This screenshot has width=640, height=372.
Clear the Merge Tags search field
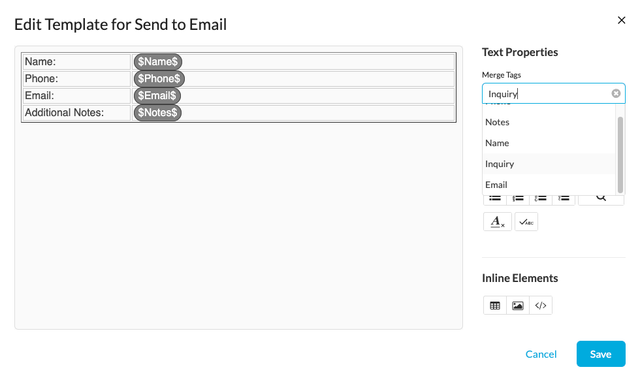pos(616,94)
